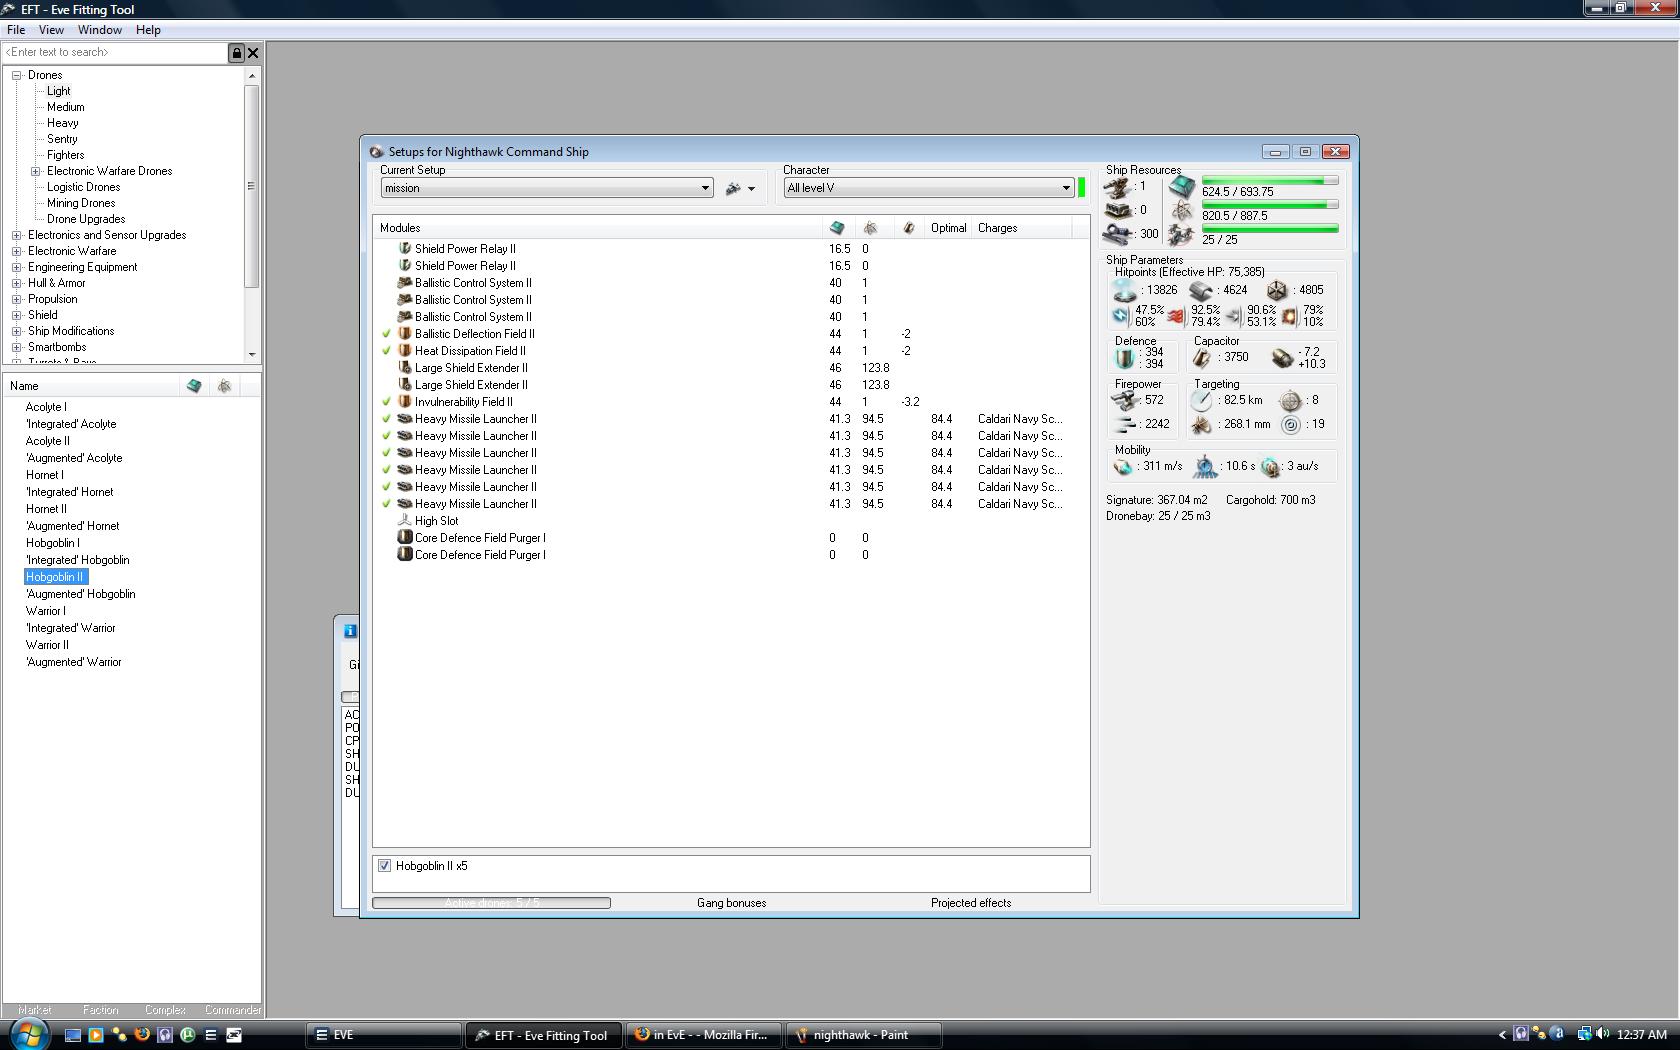This screenshot has height=1050, width=1680.
Task: Select Warrior II in the drone list
Action: [x=47, y=645]
